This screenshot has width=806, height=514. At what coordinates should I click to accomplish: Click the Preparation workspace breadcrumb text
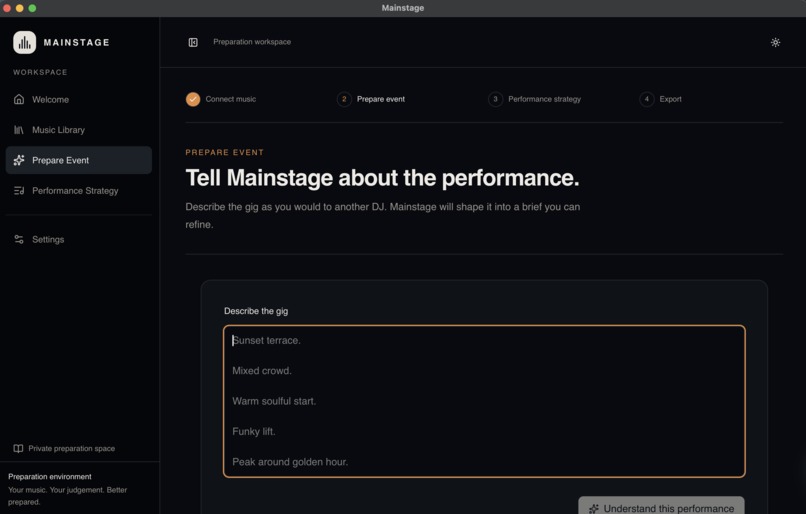pyautogui.click(x=252, y=42)
